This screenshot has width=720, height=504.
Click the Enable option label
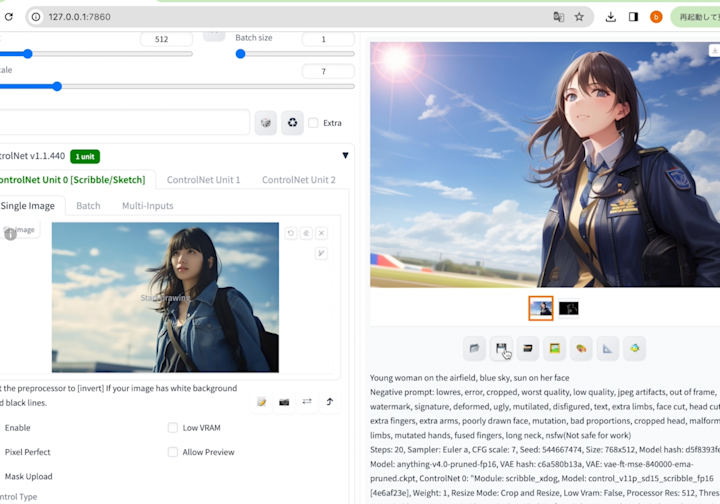coord(17,428)
